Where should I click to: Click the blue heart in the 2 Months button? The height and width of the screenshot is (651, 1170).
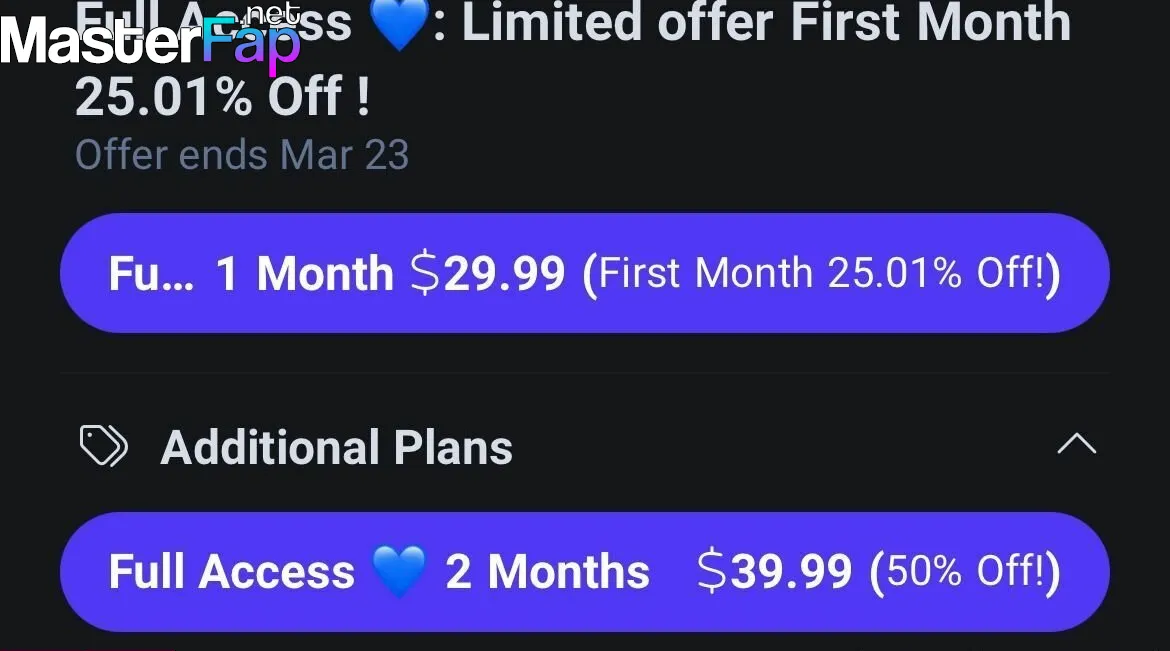(399, 570)
